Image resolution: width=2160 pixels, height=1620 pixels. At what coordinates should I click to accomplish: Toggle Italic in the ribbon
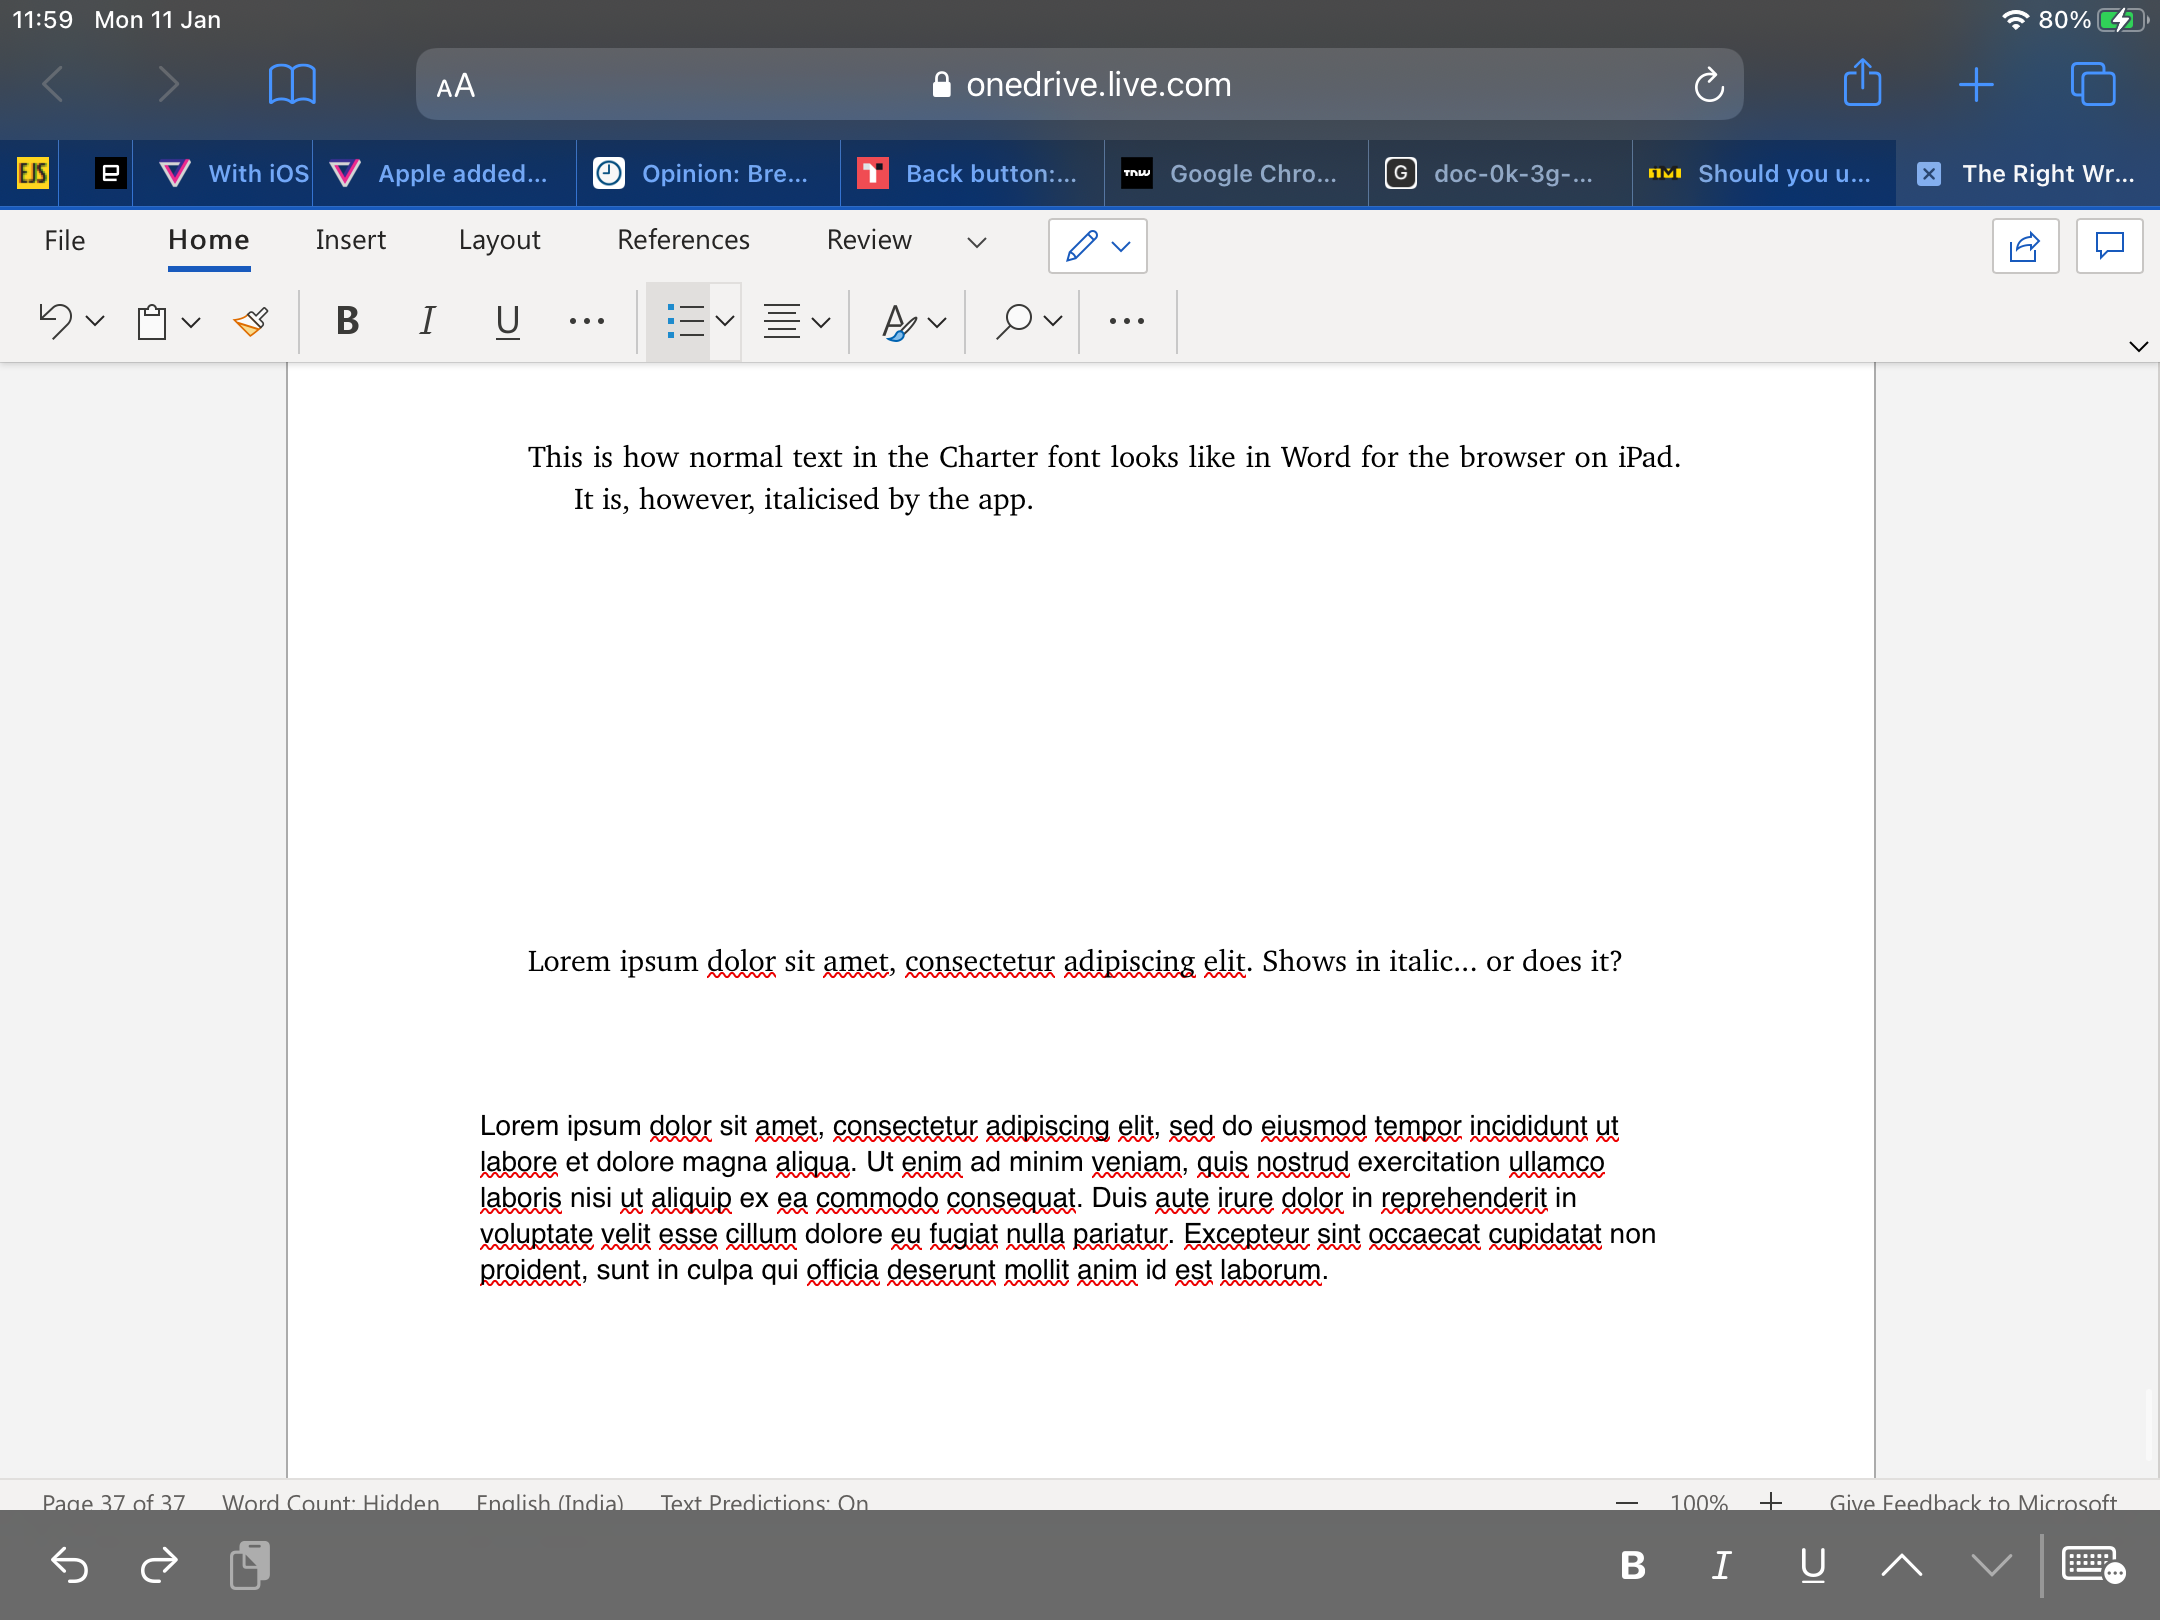pyautogui.click(x=427, y=321)
